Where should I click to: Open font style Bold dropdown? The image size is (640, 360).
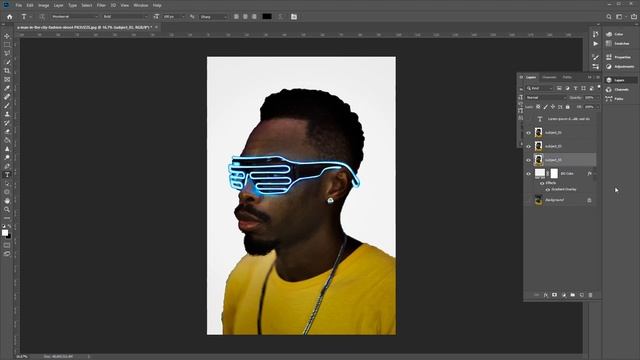(125, 17)
